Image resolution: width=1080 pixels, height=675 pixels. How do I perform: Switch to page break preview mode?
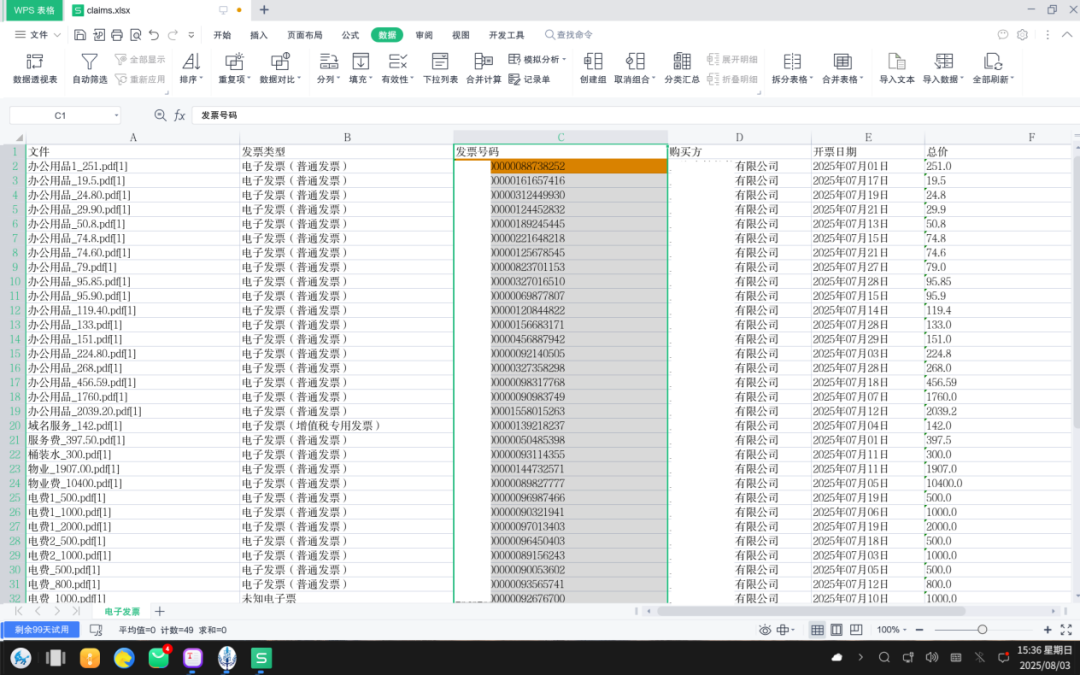click(x=856, y=630)
